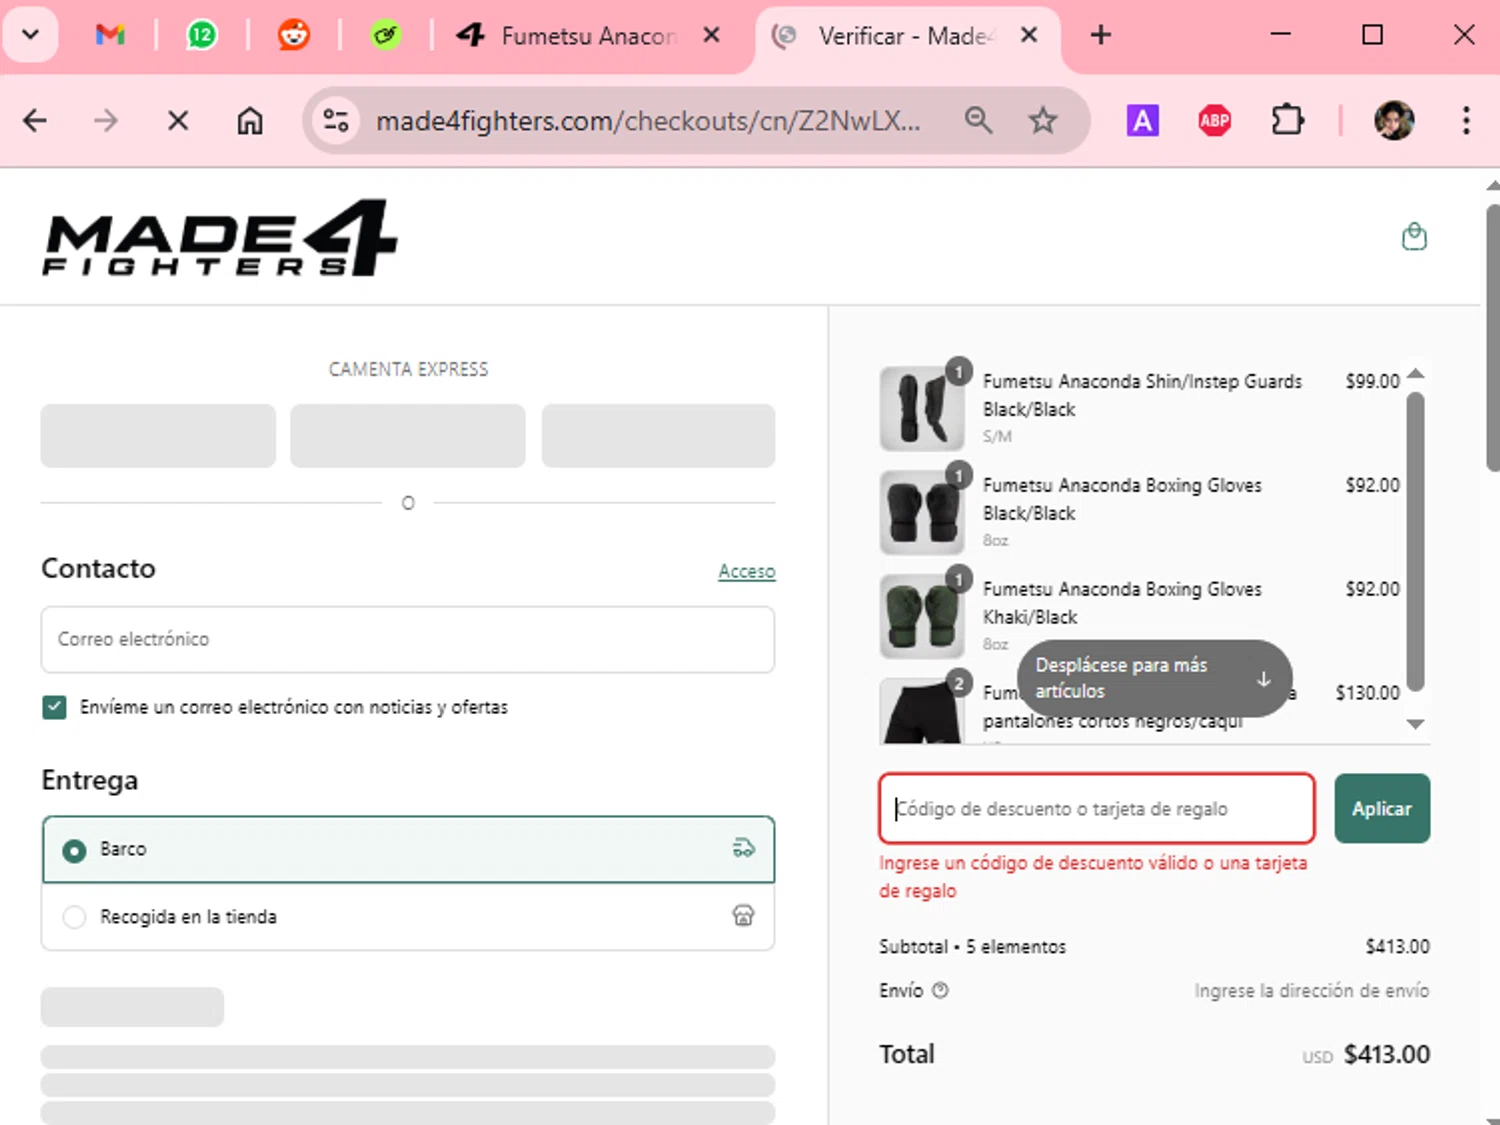Click Desplácese para más artículos button

click(1155, 678)
